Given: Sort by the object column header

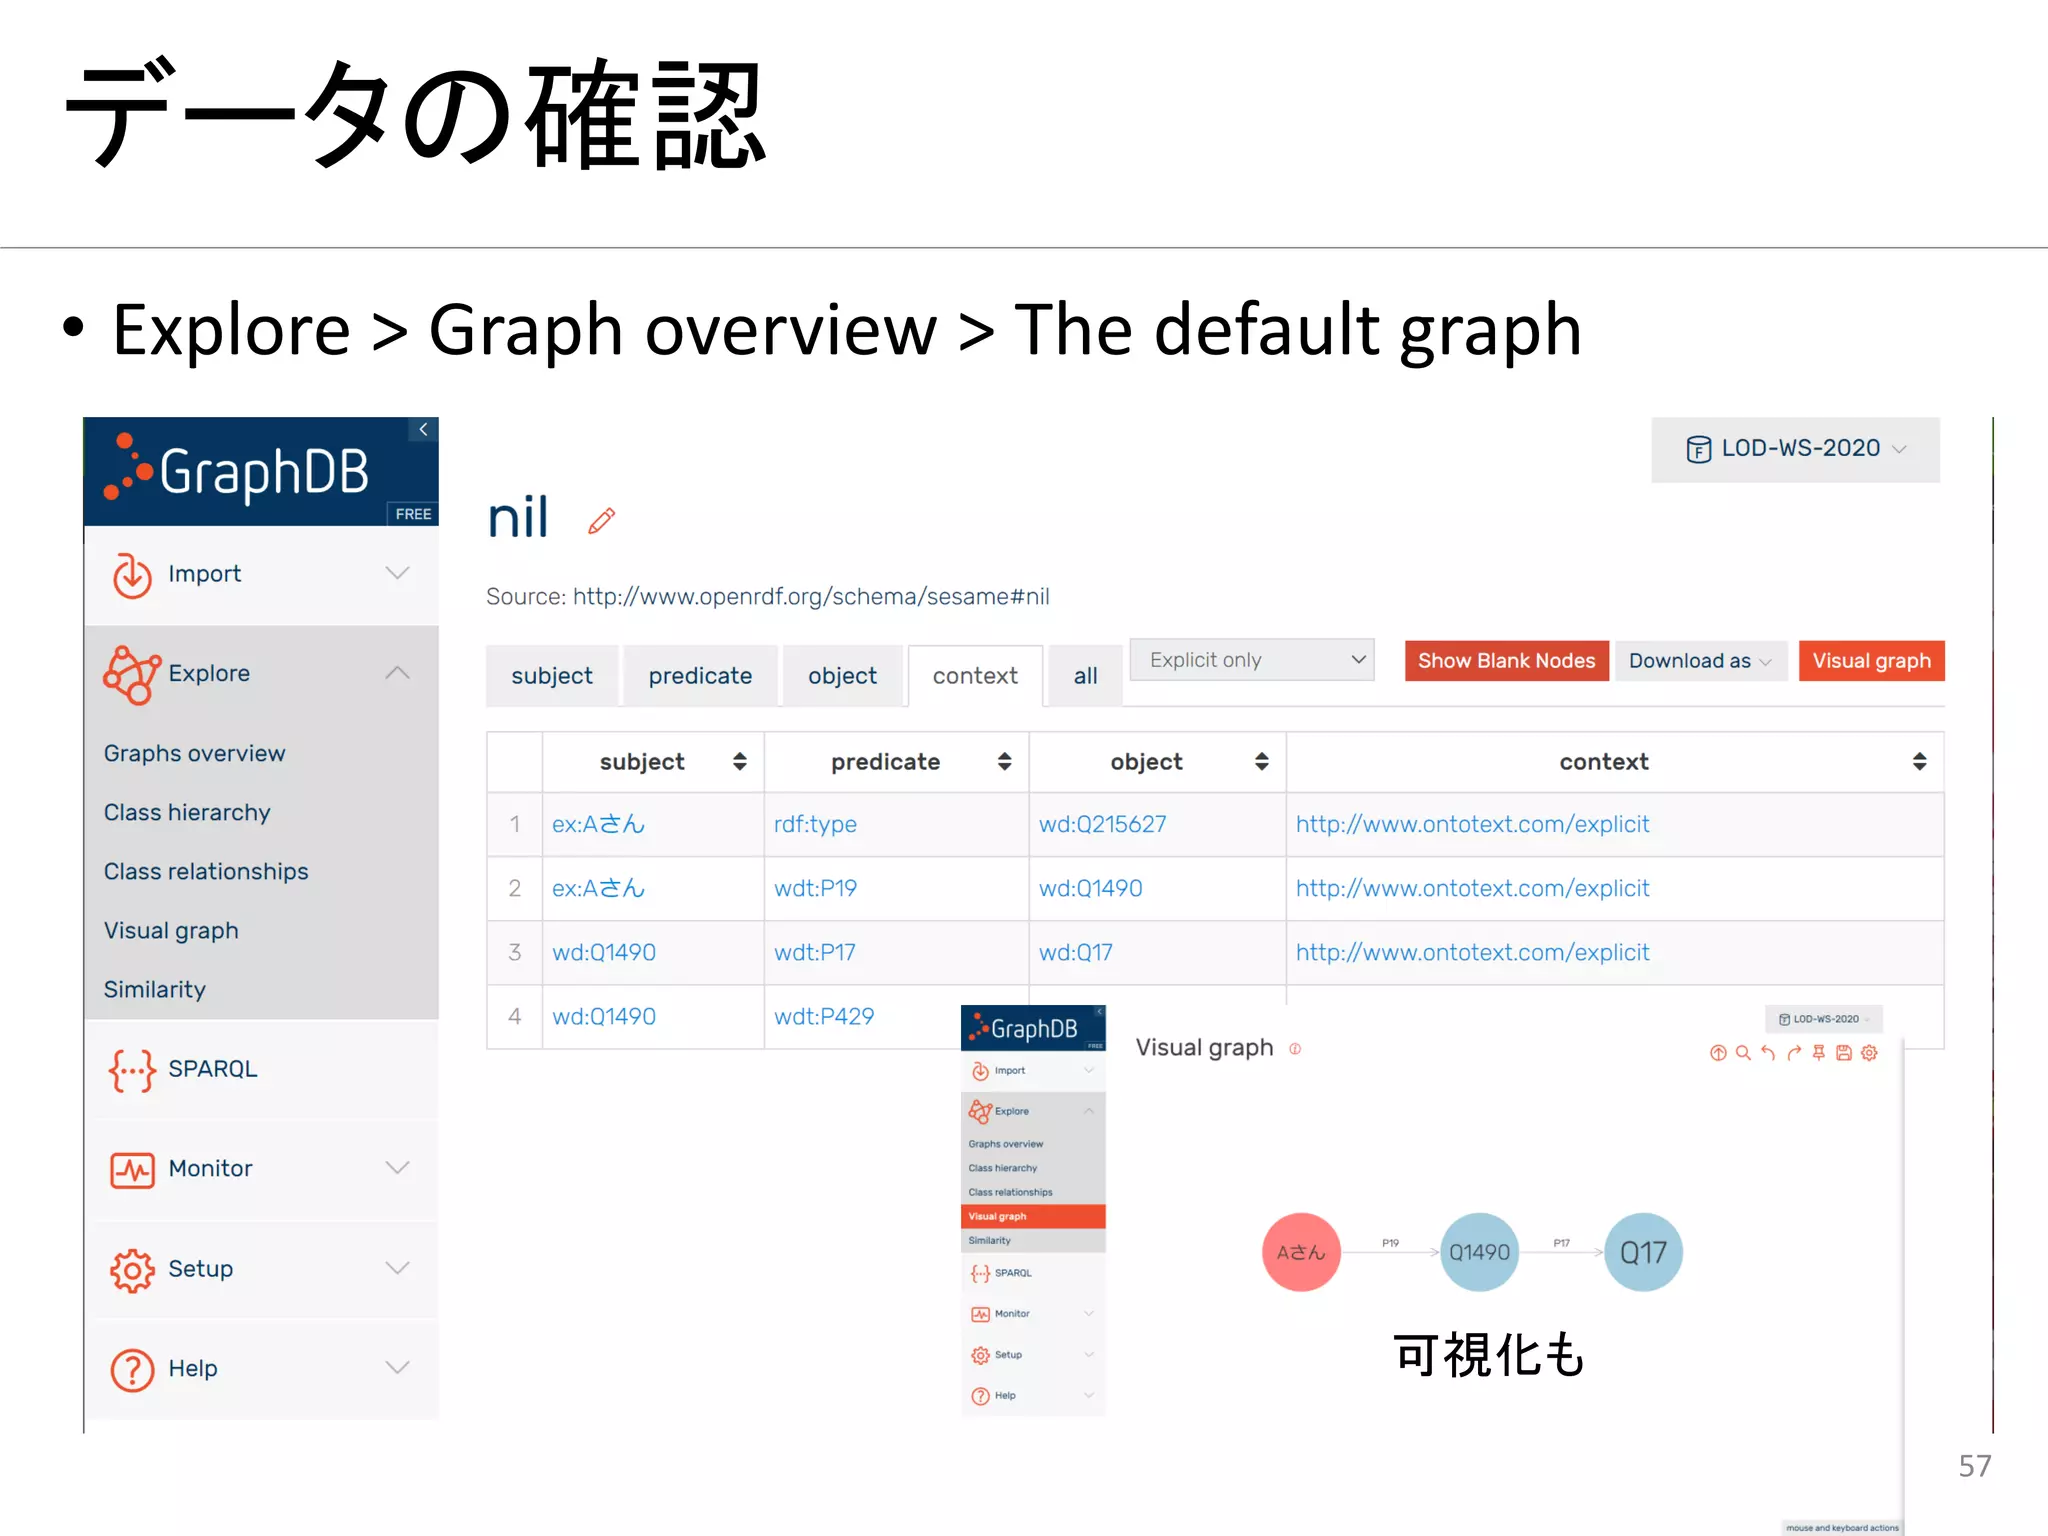Looking at the screenshot, I should [x=1157, y=762].
